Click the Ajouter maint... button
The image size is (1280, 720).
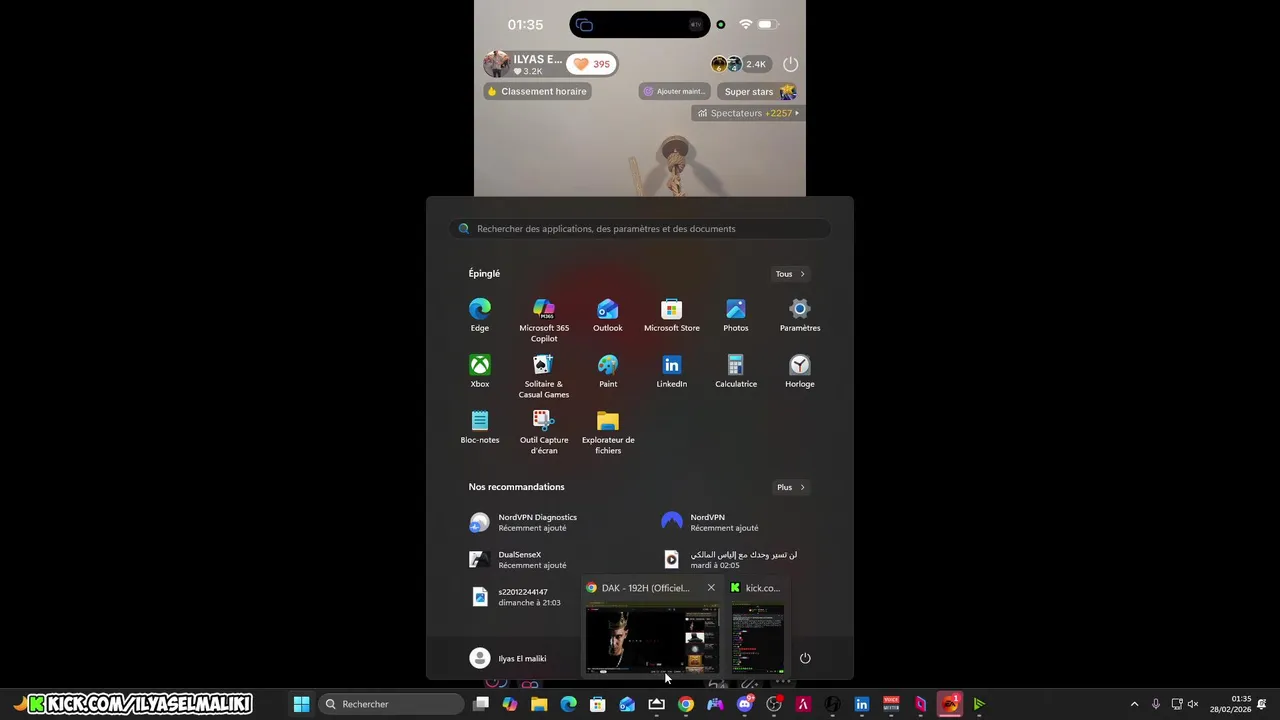click(x=675, y=91)
